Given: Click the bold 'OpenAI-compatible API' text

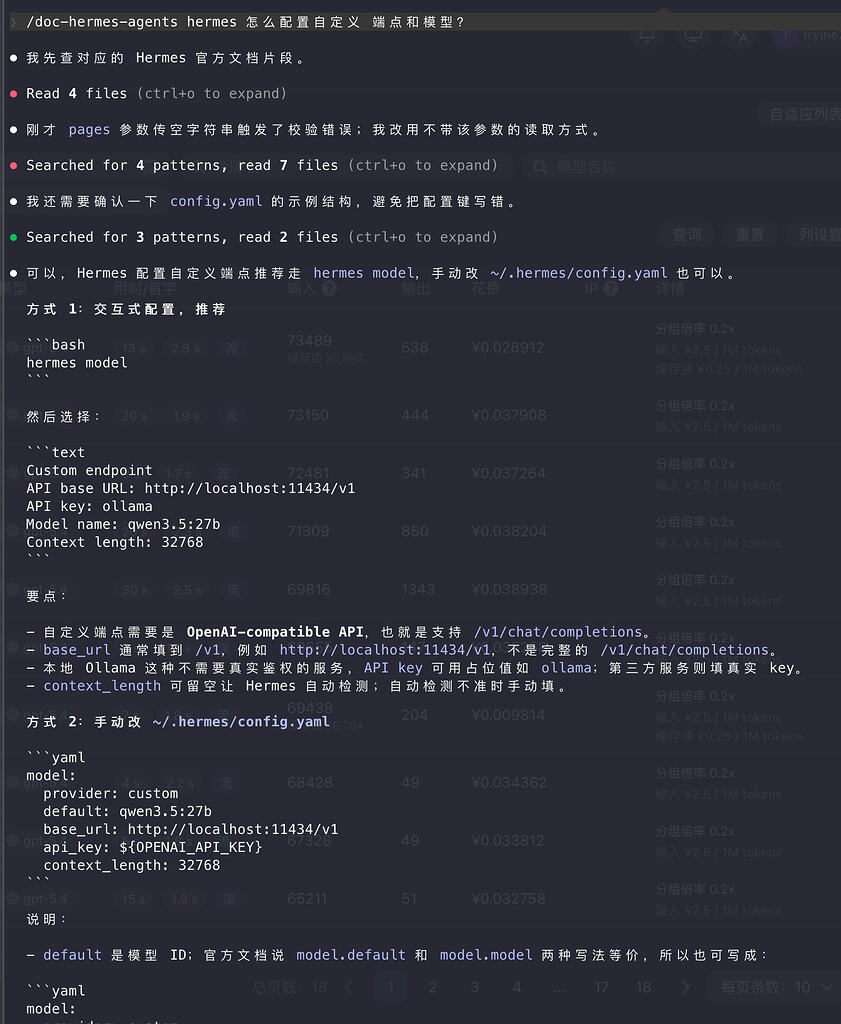Looking at the screenshot, I should (275, 632).
